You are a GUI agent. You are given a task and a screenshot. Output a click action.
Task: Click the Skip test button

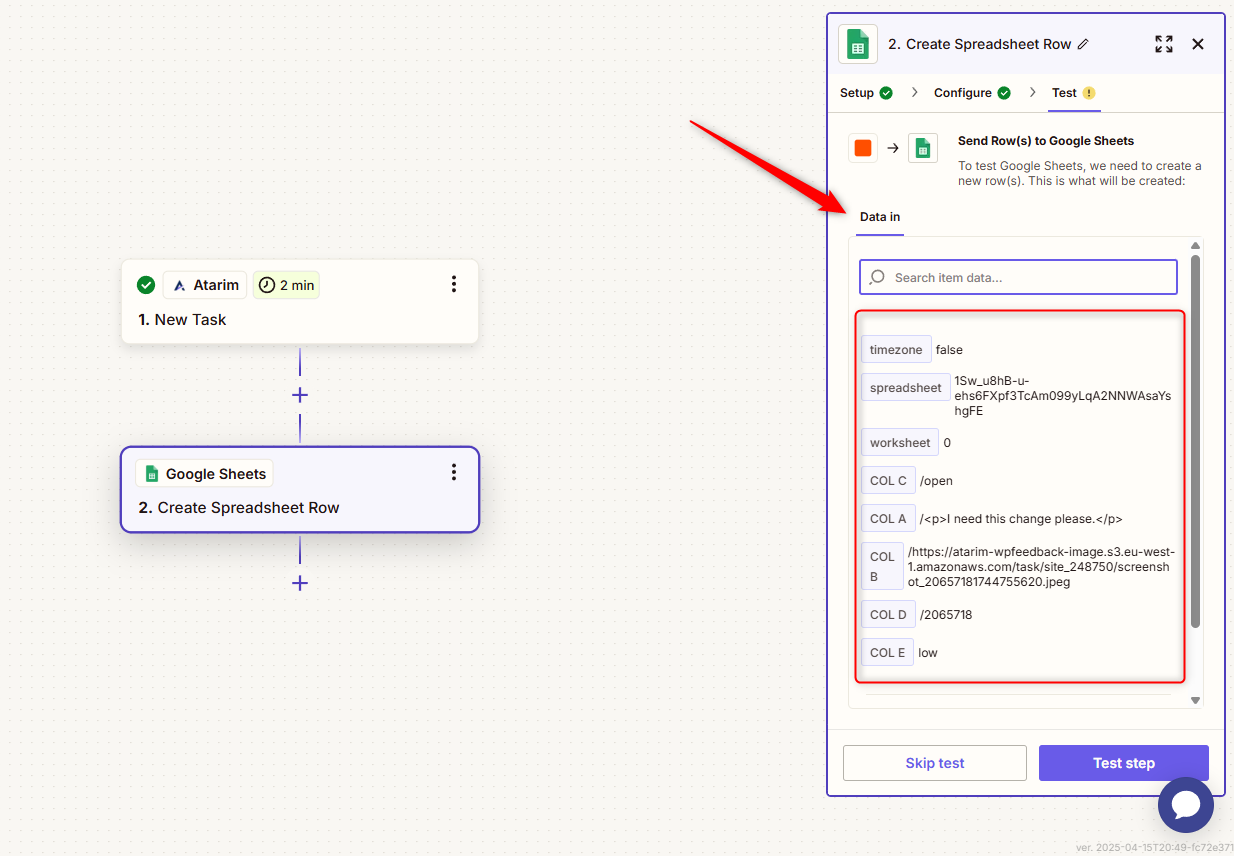click(x=934, y=763)
